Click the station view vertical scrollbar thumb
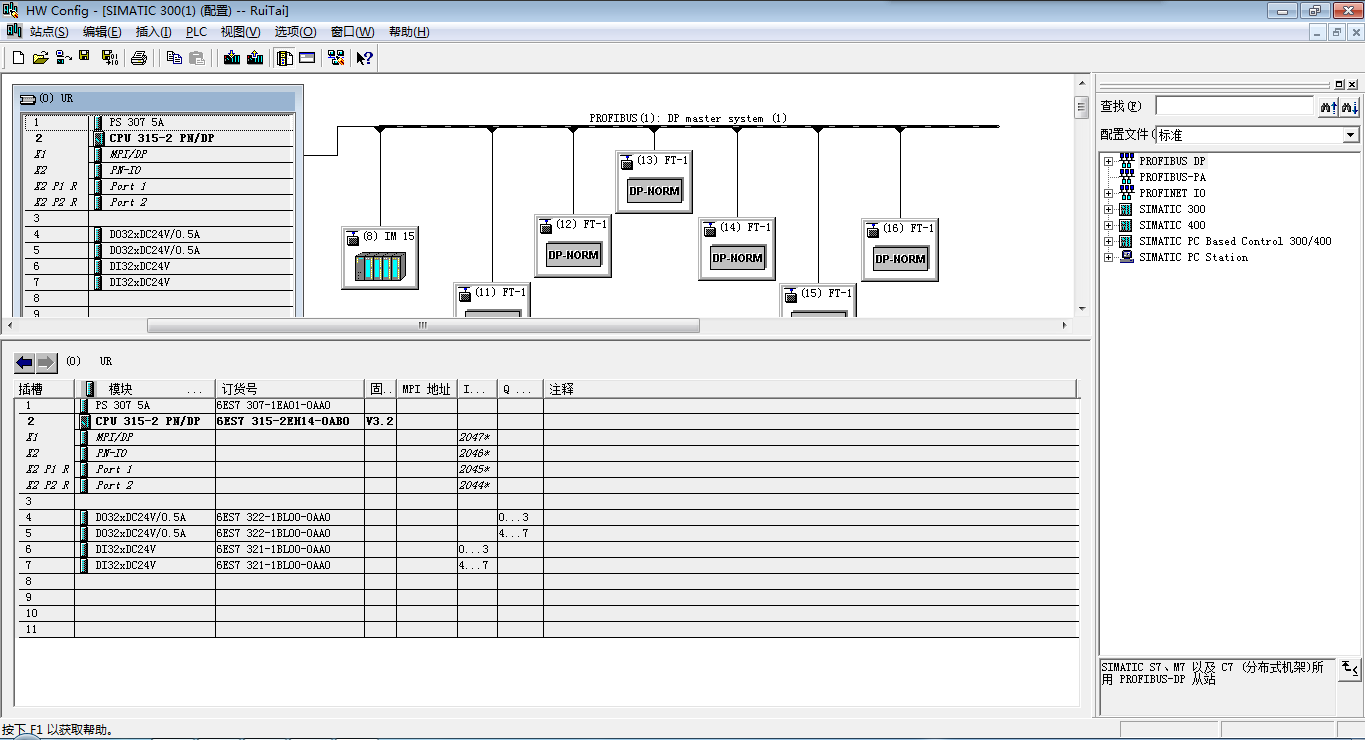The width and height of the screenshot is (1365, 740). pyautogui.click(x=1081, y=107)
